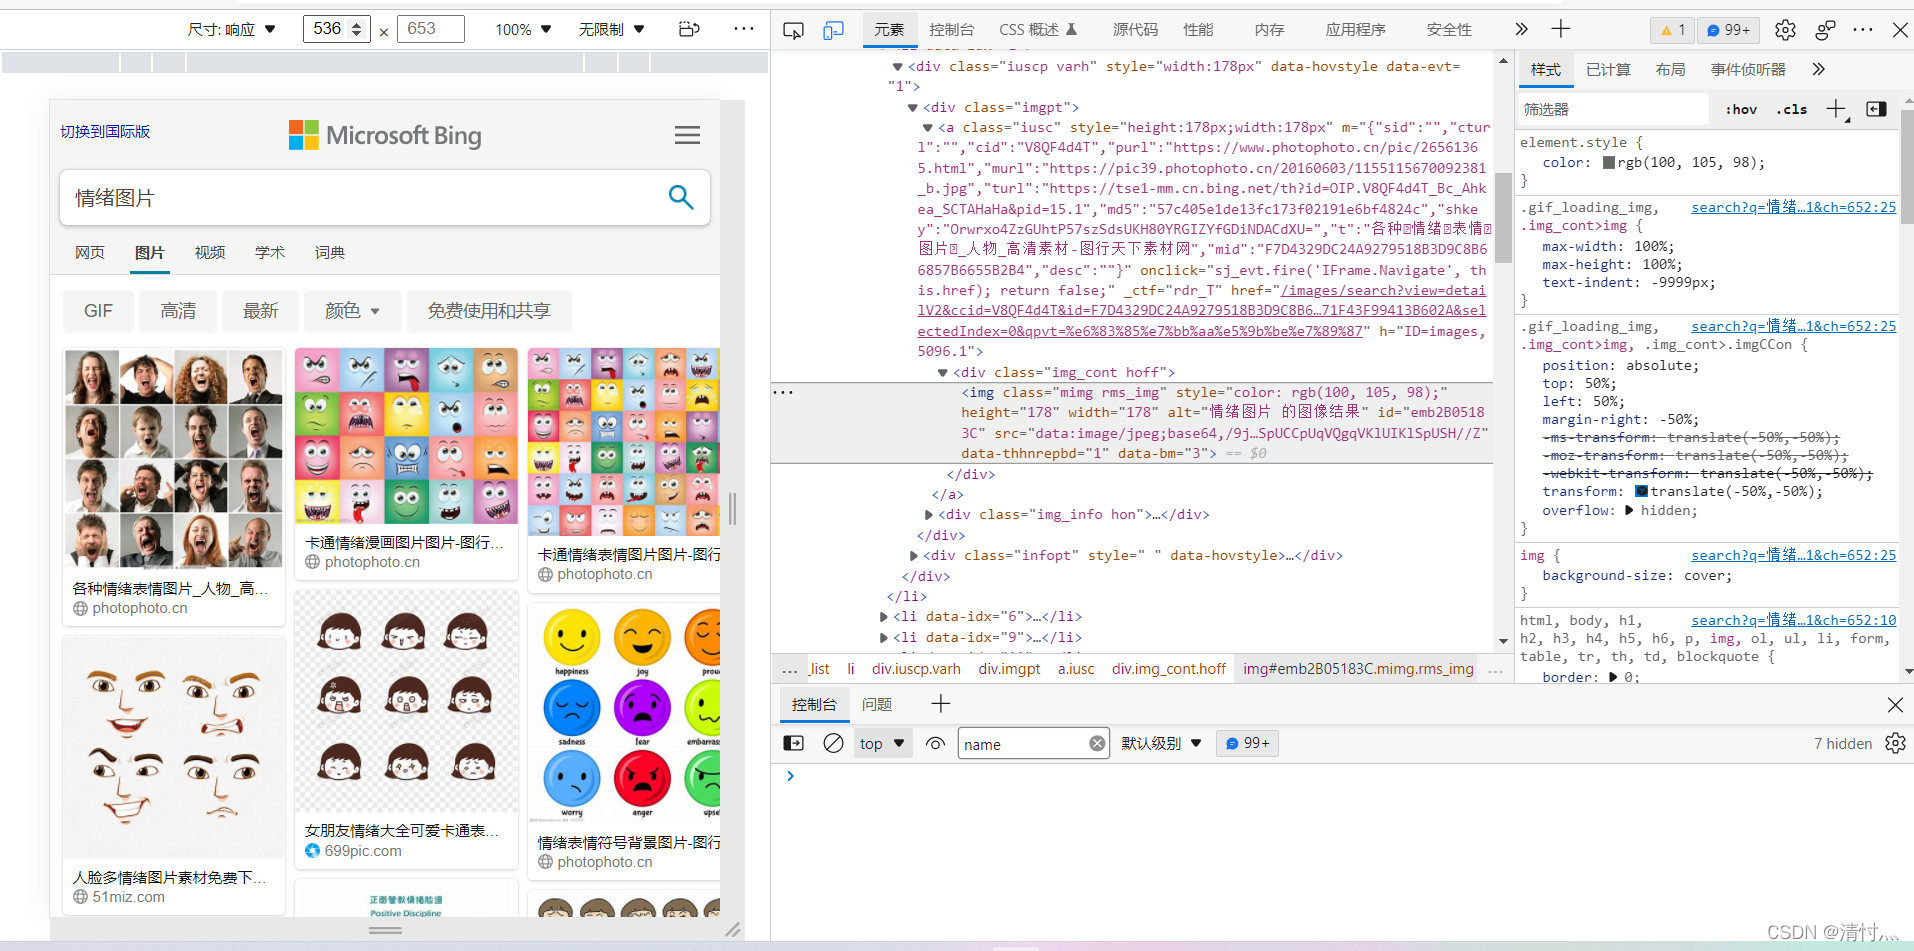This screenshot has width=1914, height=951.
Task: Click the GIF filter button
Action: point(98,311)
